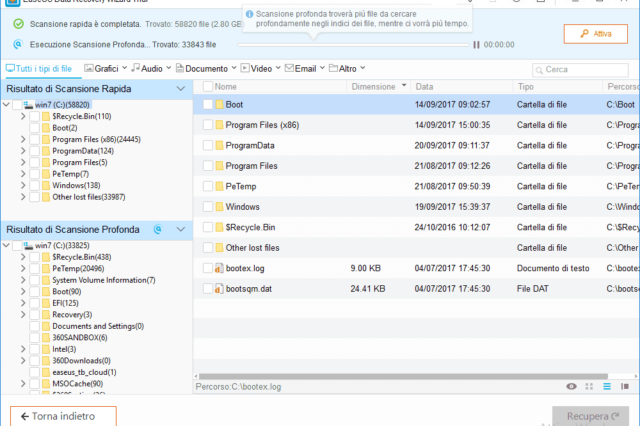This screenshot has height=426, width=640.
Task: Click the Recovery(3) folder icon in tree
Action: [46, 315]
